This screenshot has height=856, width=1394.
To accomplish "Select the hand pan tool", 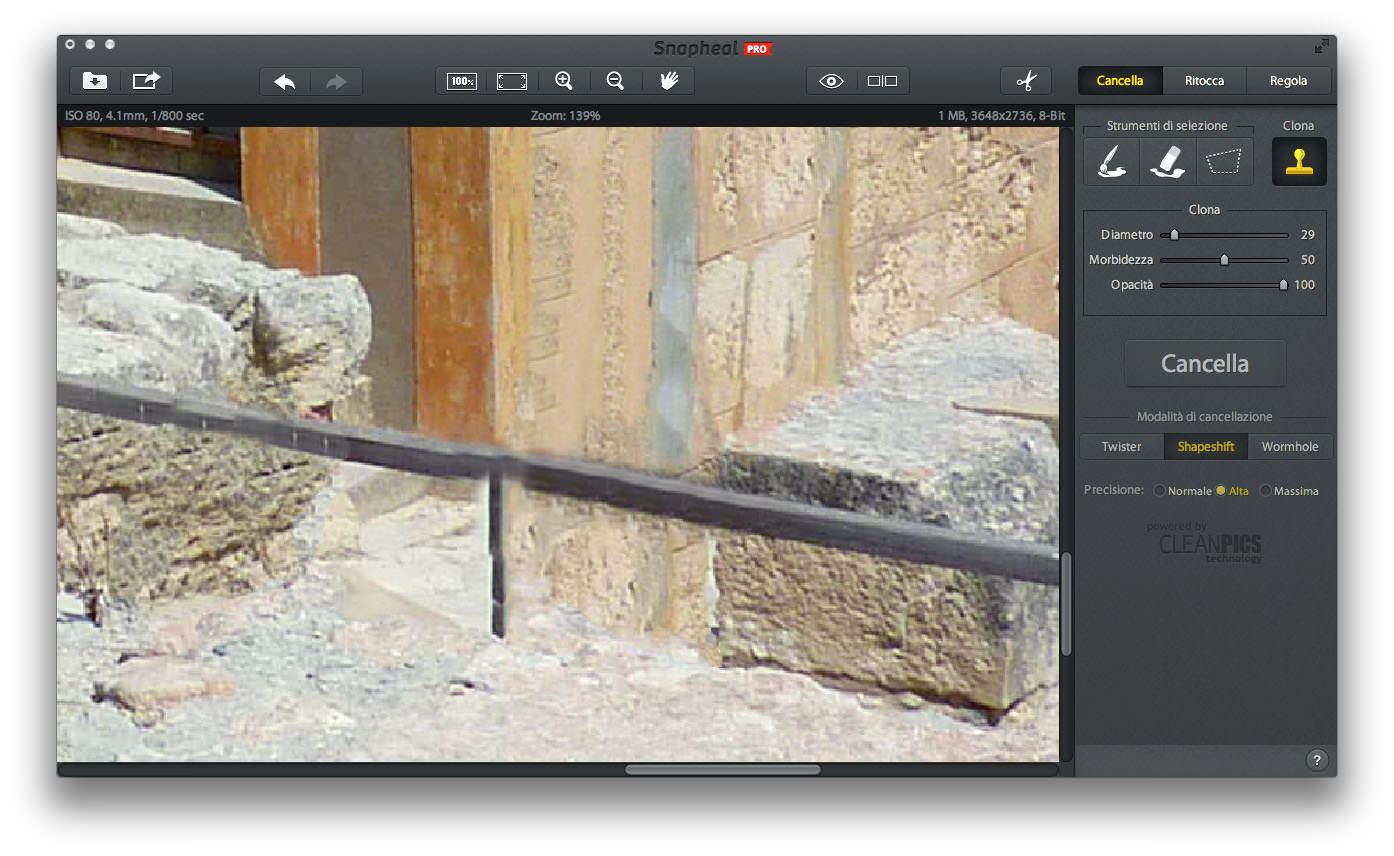I will pyautogui.click(x=669, y=81).
